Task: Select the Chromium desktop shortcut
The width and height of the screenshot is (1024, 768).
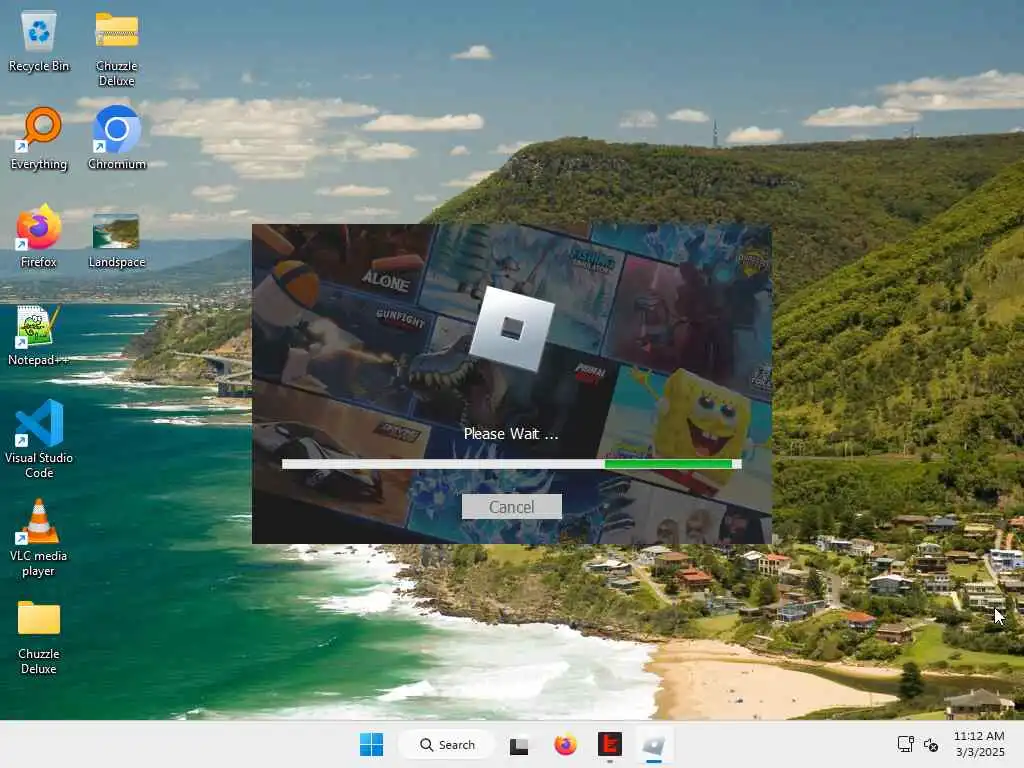Action: point(117,138)
